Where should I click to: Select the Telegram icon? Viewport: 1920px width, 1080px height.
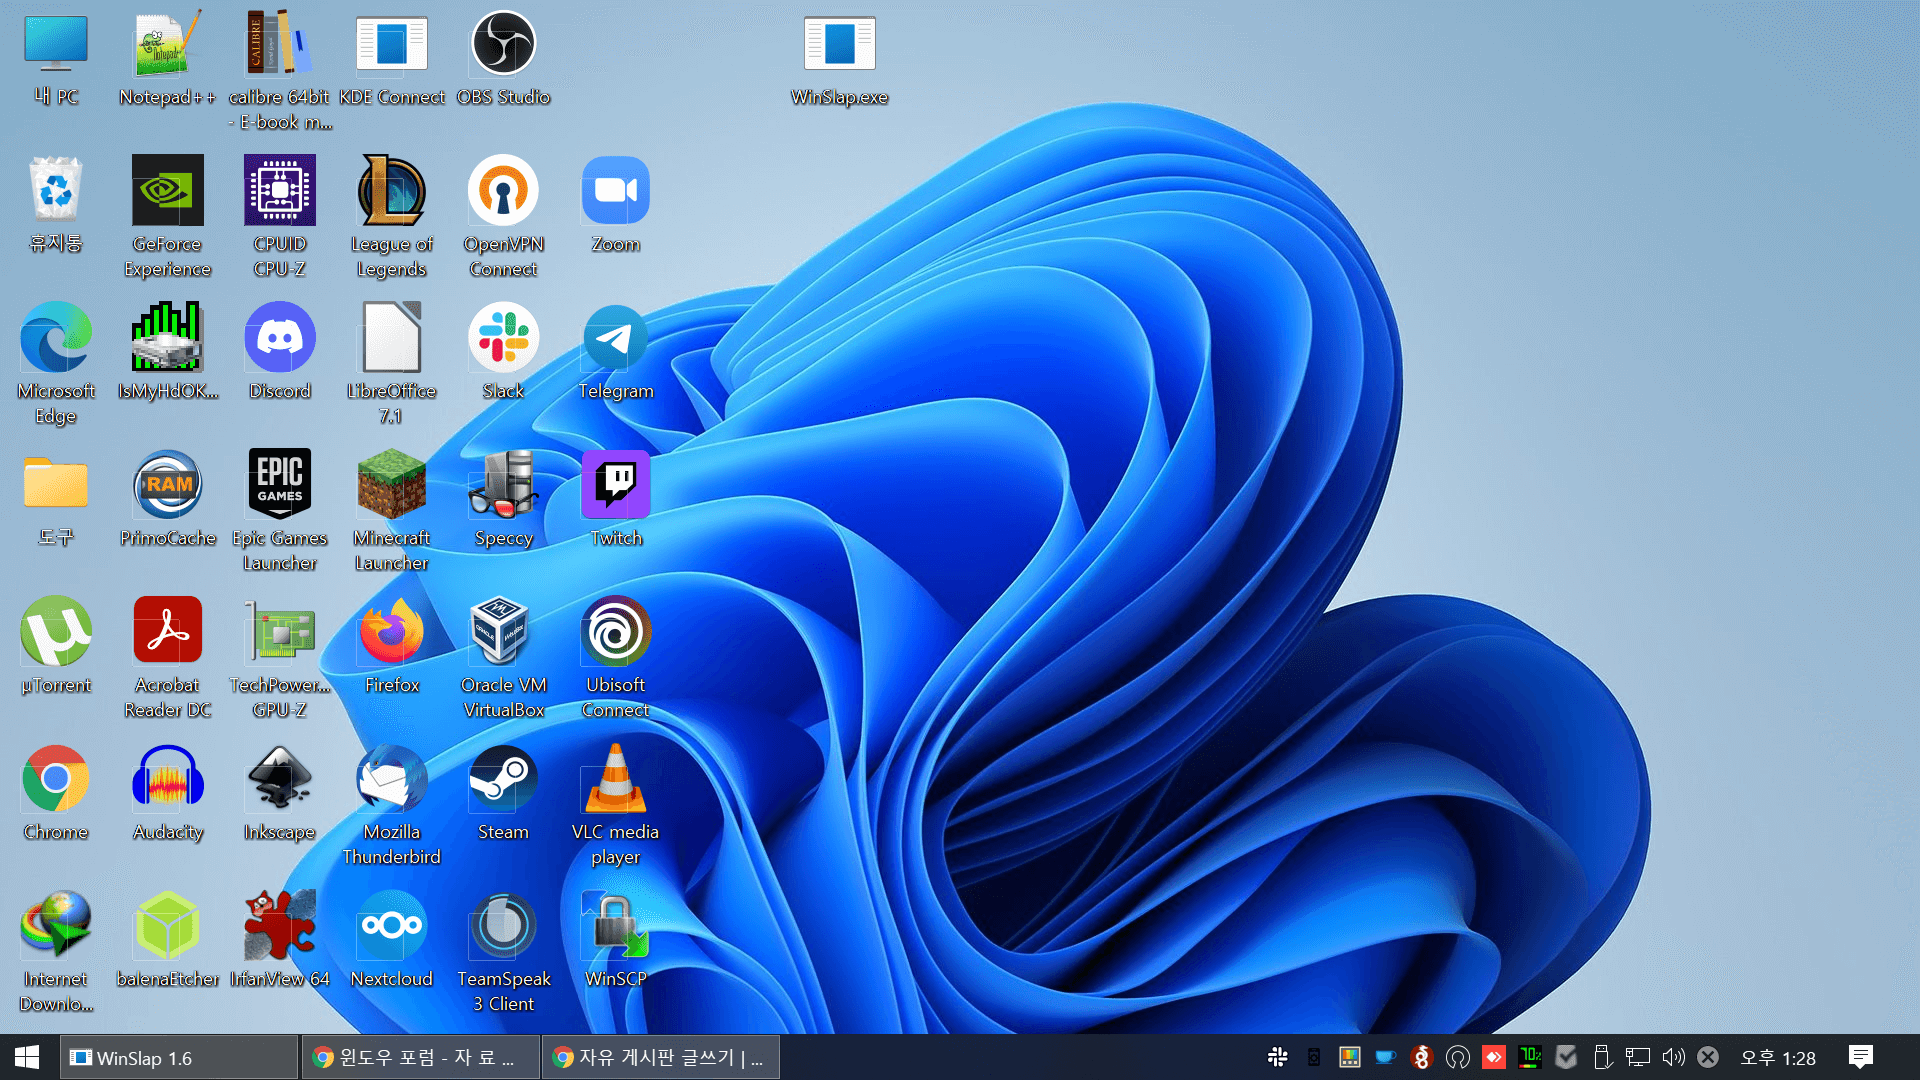(616, 351)
